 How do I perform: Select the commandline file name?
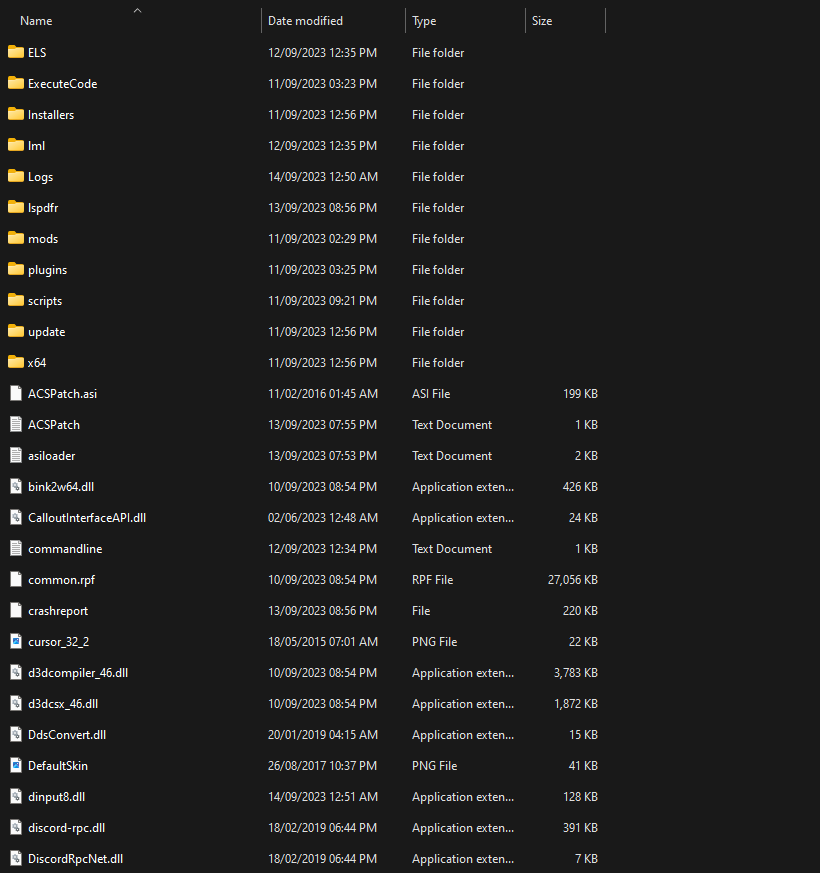coord(65,548)
